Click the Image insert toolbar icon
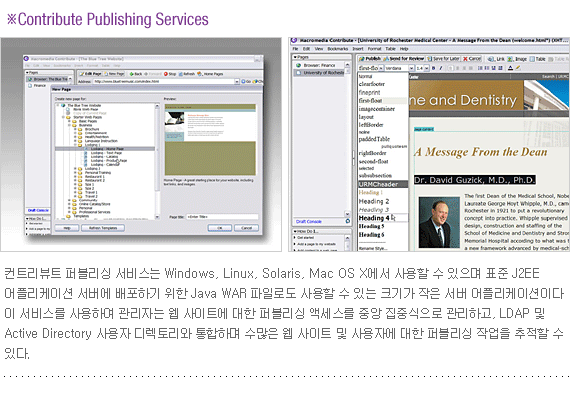The image size is (570, 396). click(510, 59)
